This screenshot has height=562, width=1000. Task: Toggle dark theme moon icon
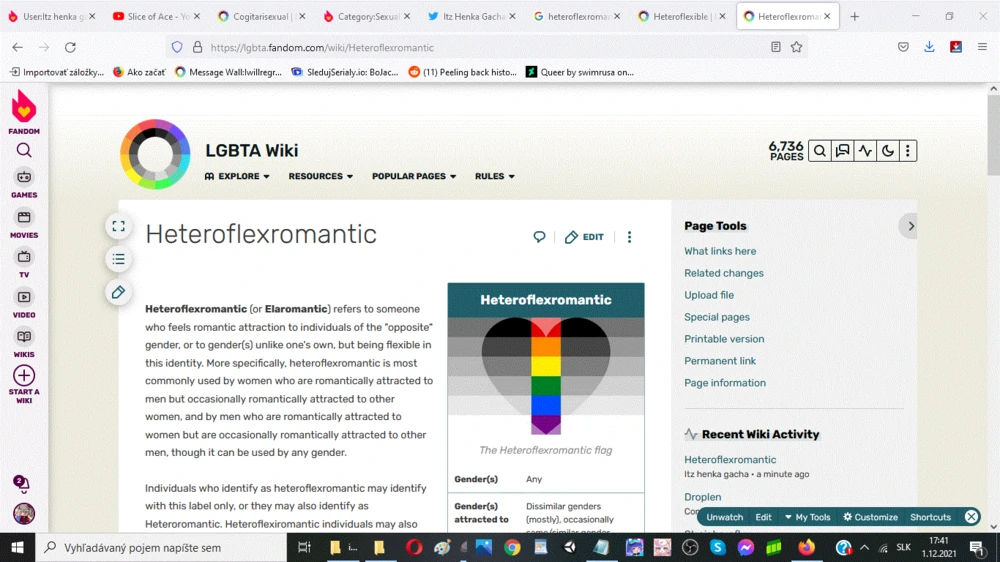click(888, 151)
